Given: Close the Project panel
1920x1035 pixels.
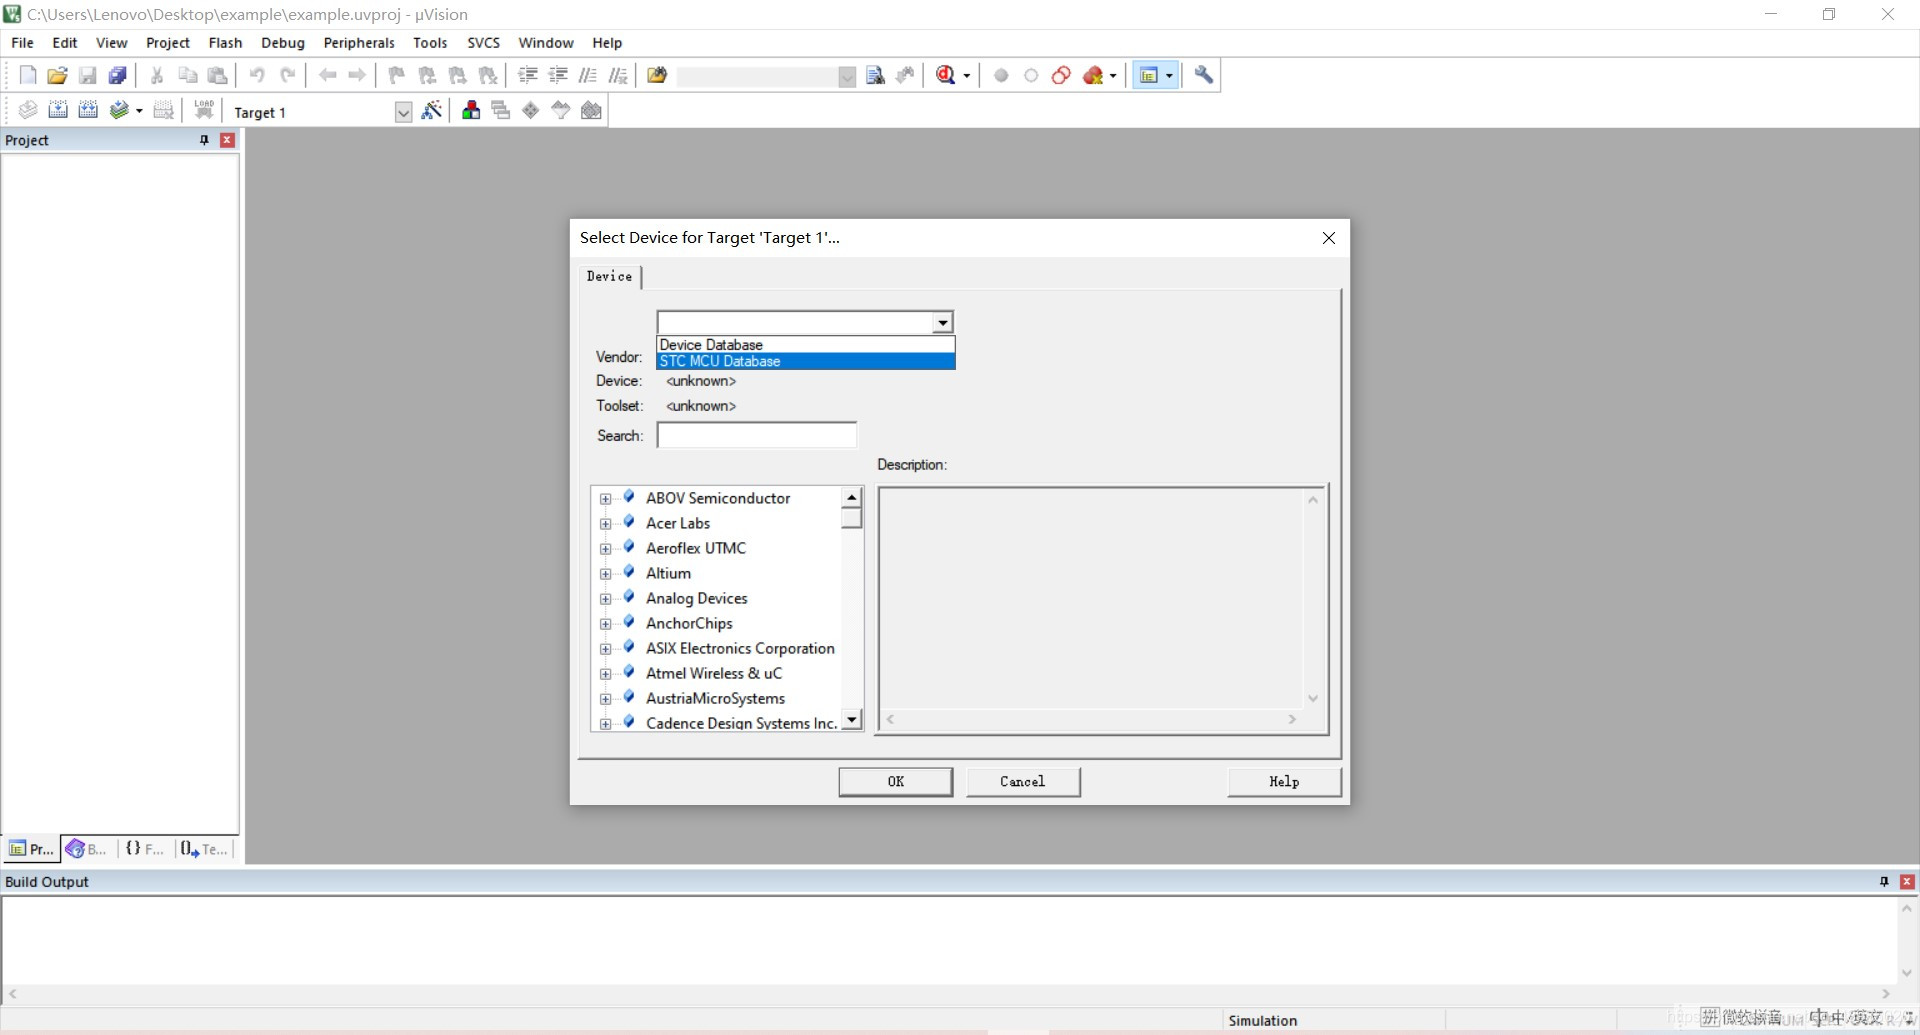Looking at the screenshot, I should 227,140.
